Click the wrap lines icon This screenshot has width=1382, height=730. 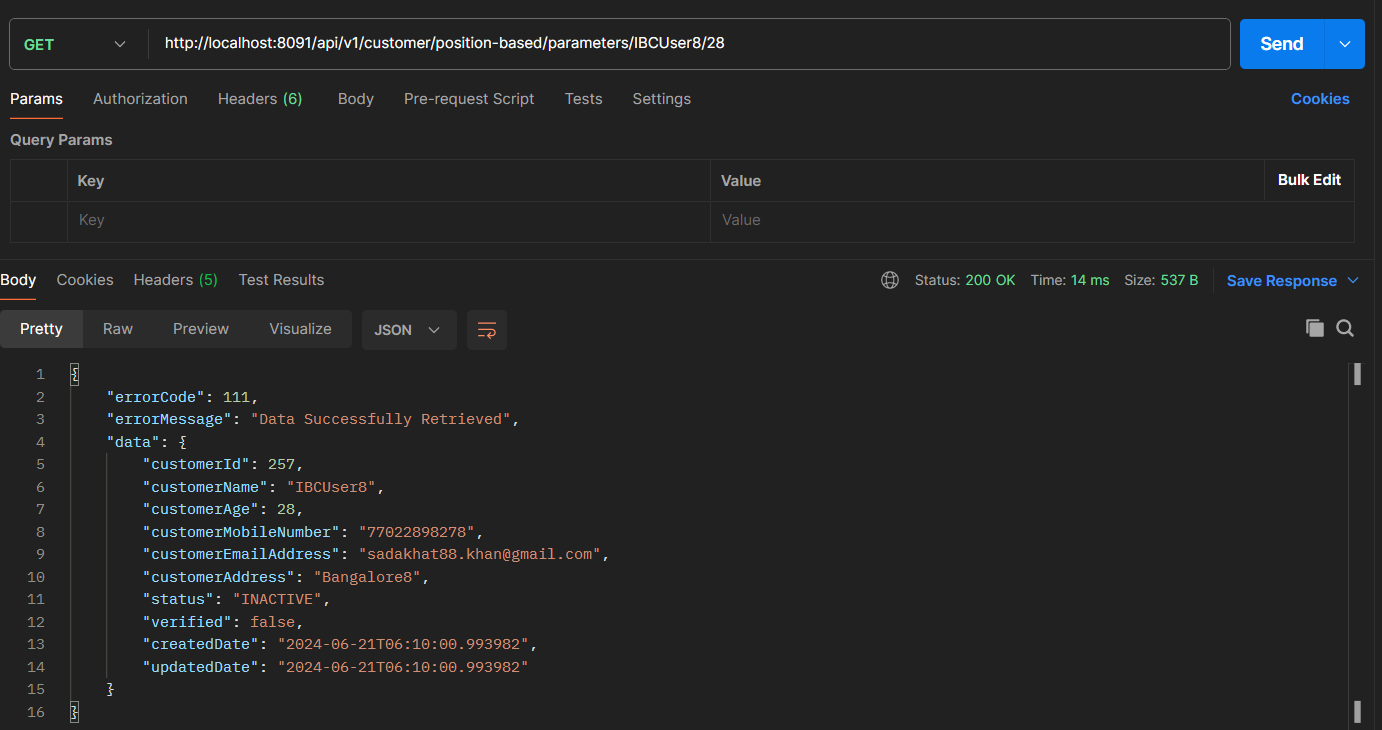(x=487, y=330)
